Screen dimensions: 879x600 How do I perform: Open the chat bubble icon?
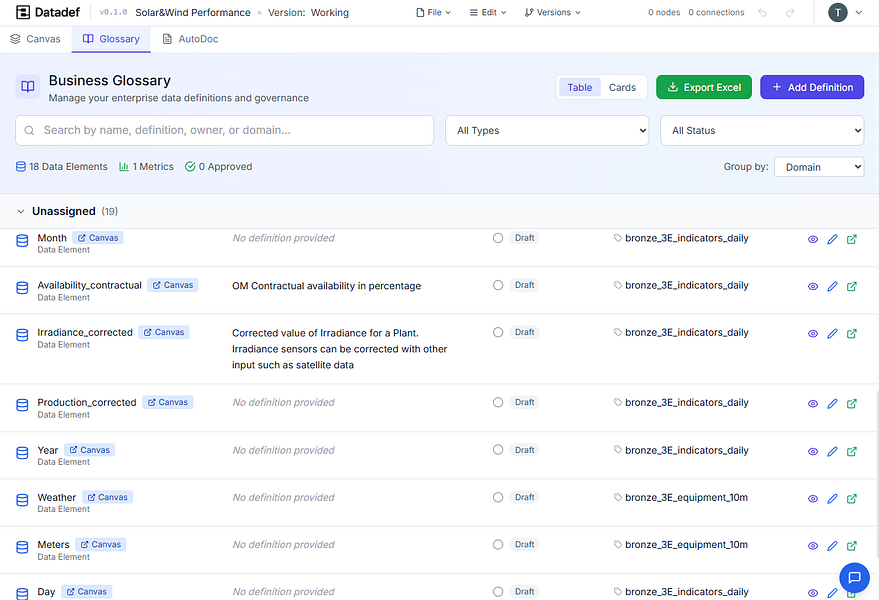tap(854, 577)
